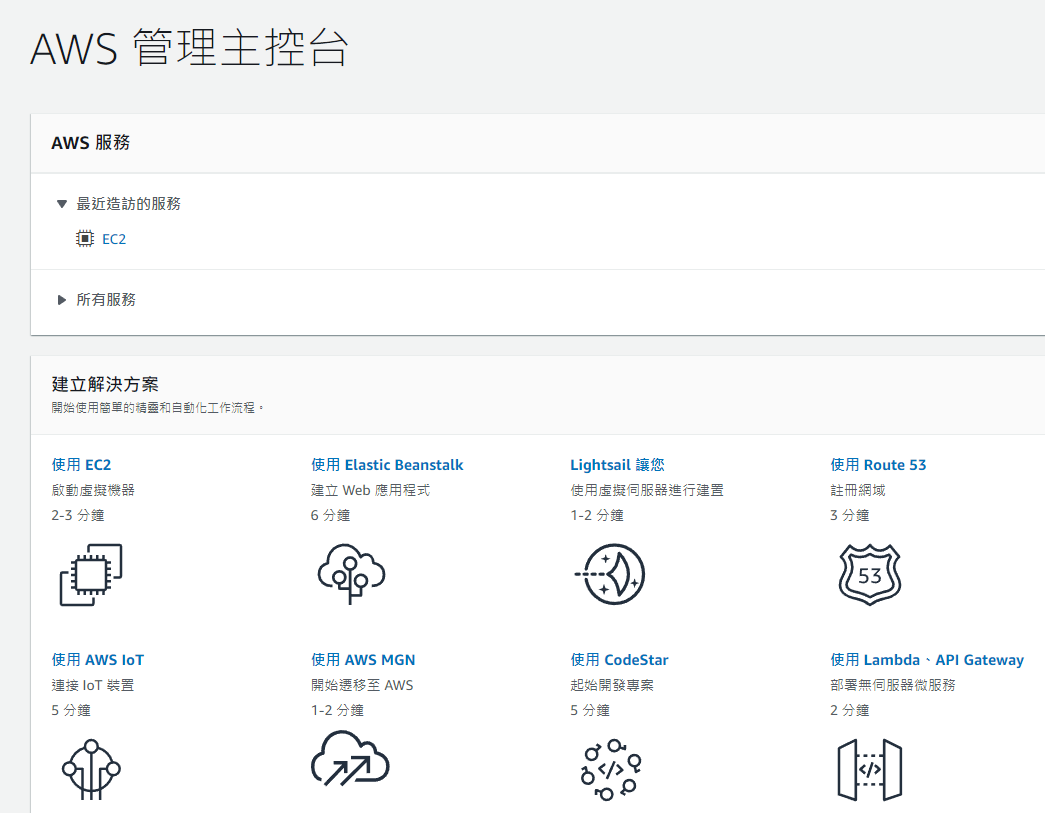The image size is (1045, 813).
Task: Click the 開始遷移至 AWS description text
Action: coord(362,685)
